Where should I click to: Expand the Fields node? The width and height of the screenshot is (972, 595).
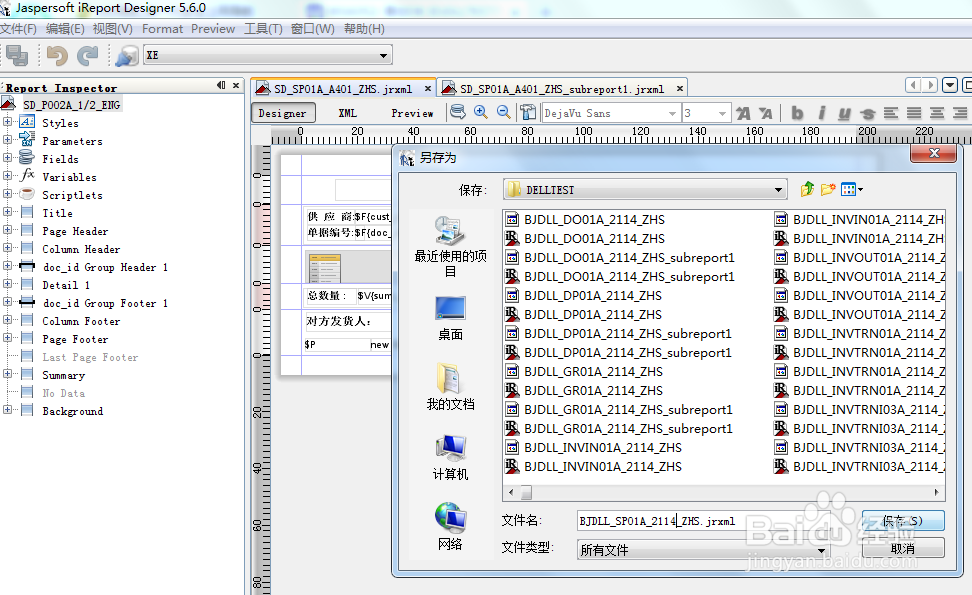[7, 157]
